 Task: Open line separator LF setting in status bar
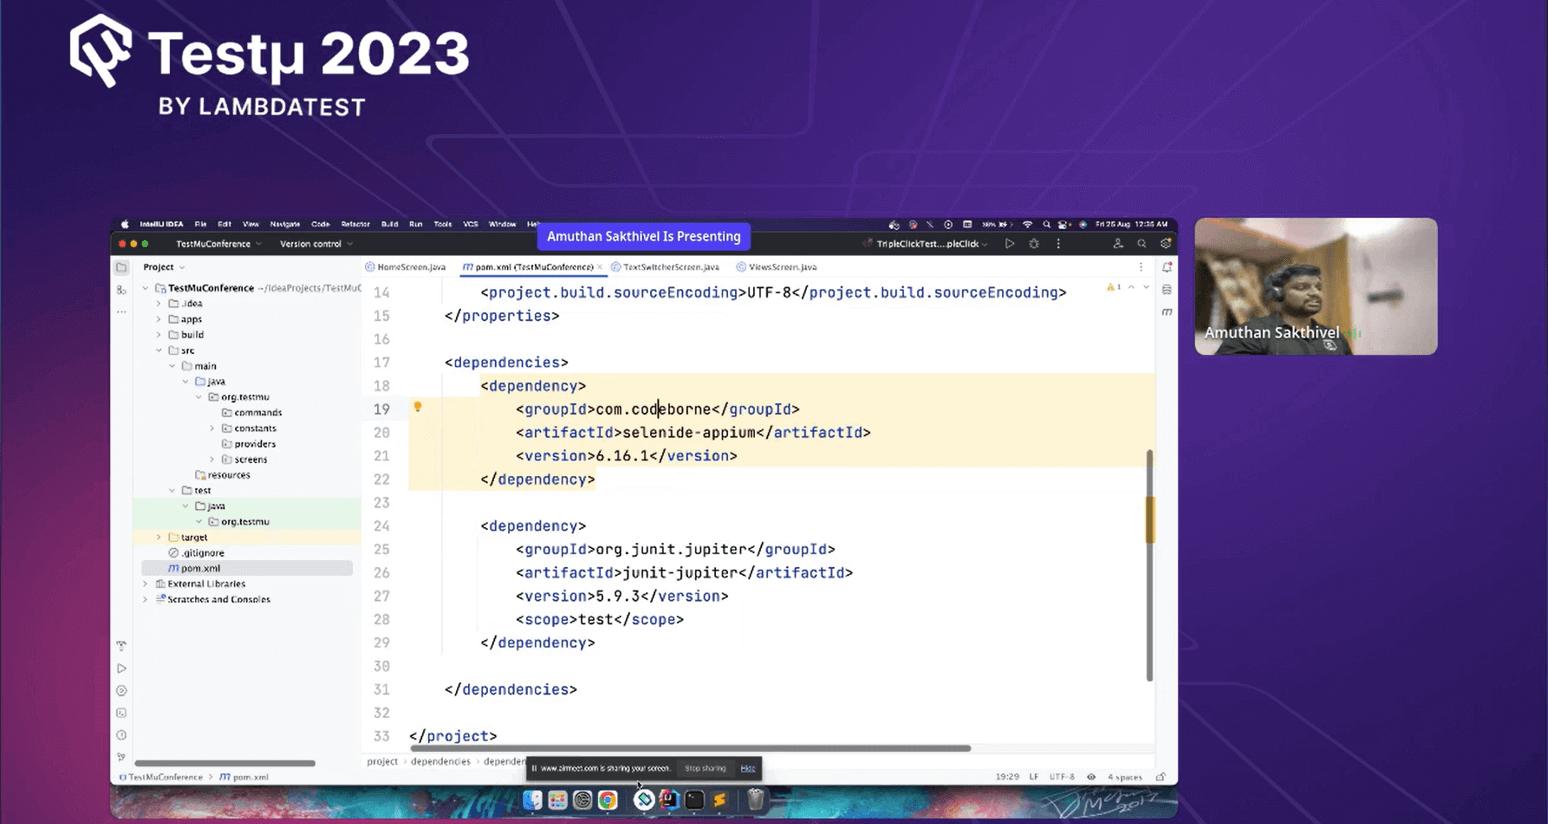1034,777
